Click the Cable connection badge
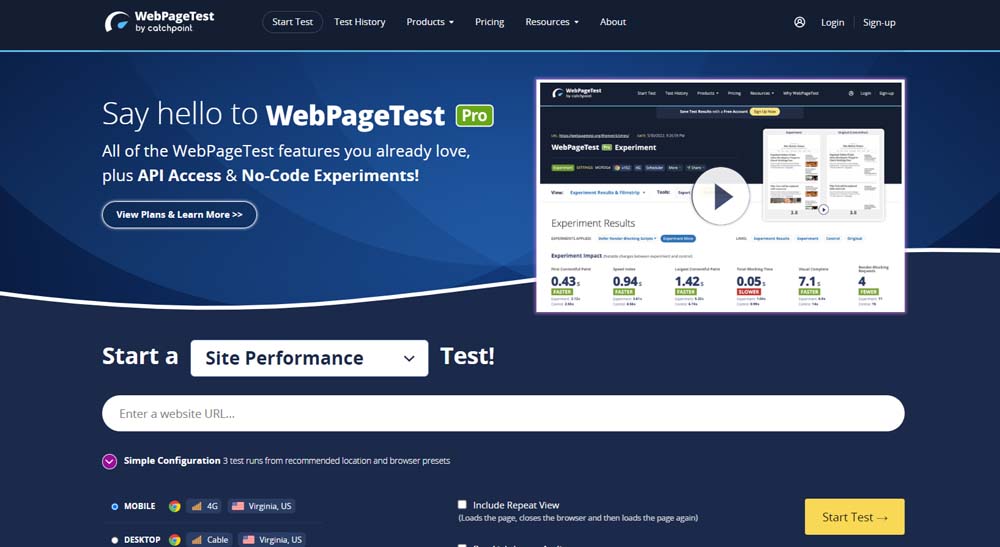 (210, 539)
